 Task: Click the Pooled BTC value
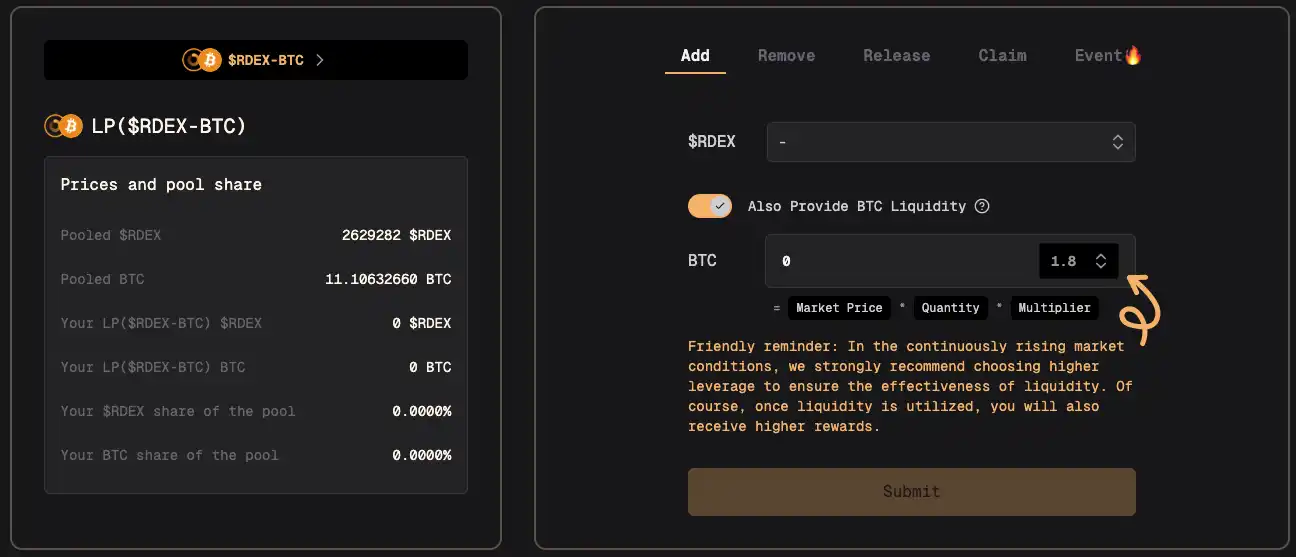pyautogui.click(x=388, y=279)
